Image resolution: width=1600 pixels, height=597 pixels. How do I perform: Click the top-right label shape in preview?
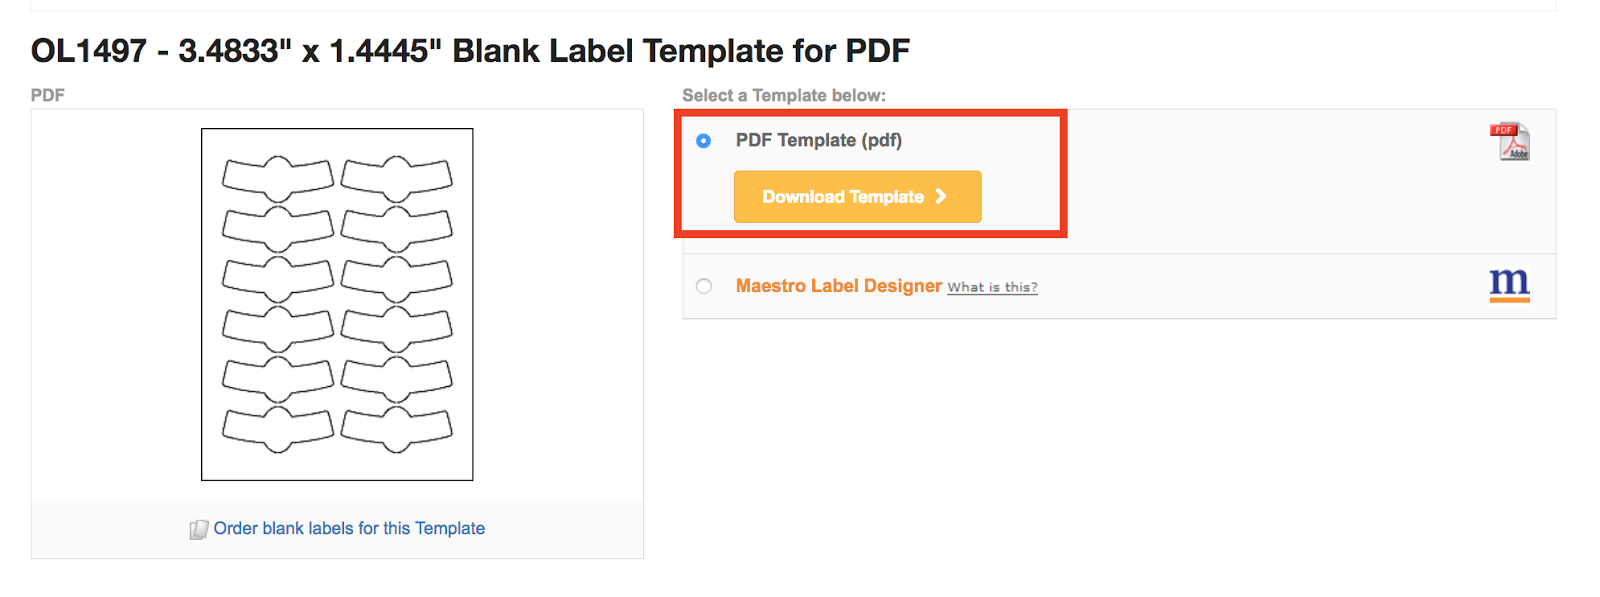point(397,178)
